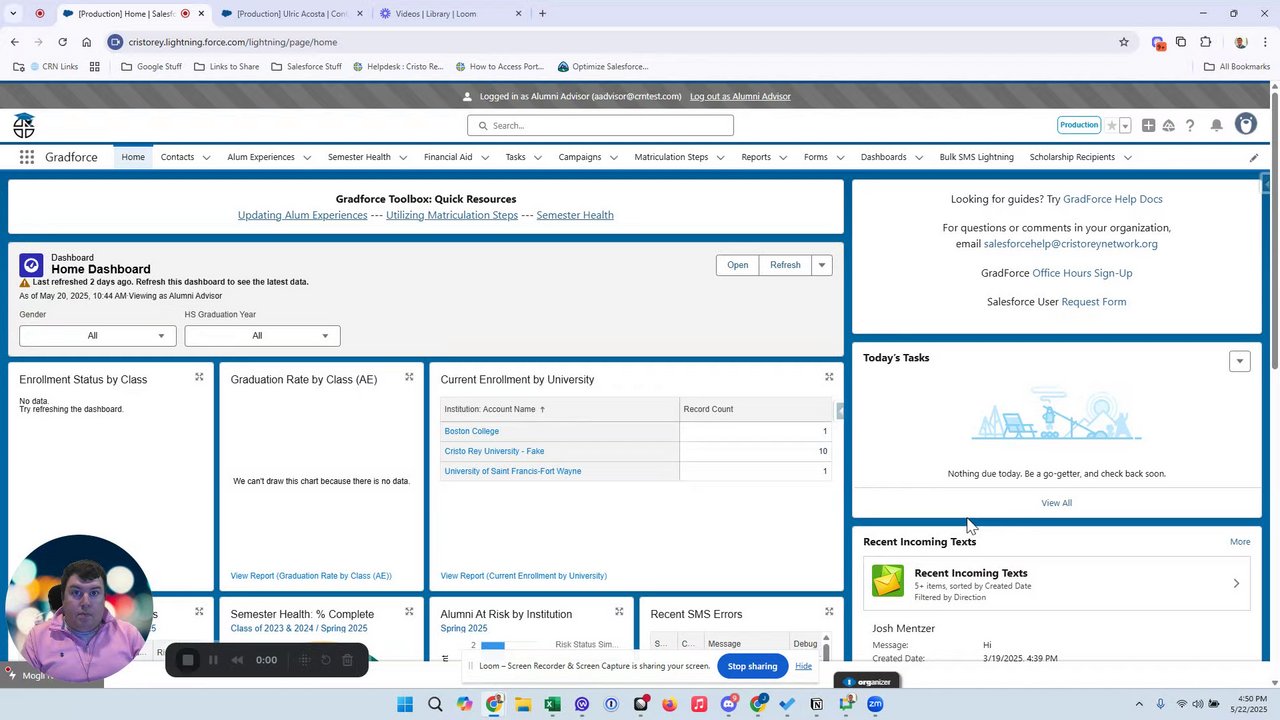Expand the Current Enrollment by University widget
The height and width of the screenshot is (720, 1280).
(x=829, y=377)
